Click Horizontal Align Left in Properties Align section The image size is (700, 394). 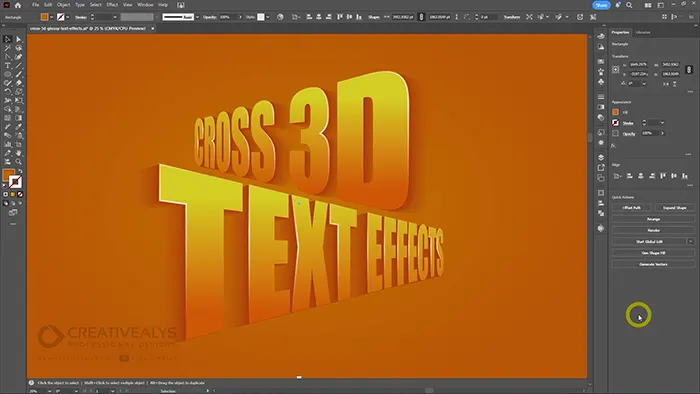pos(630,176)
